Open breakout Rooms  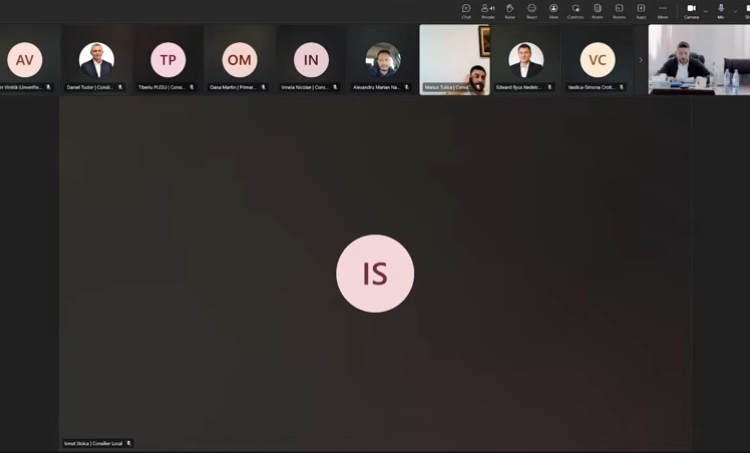(619, 10)
